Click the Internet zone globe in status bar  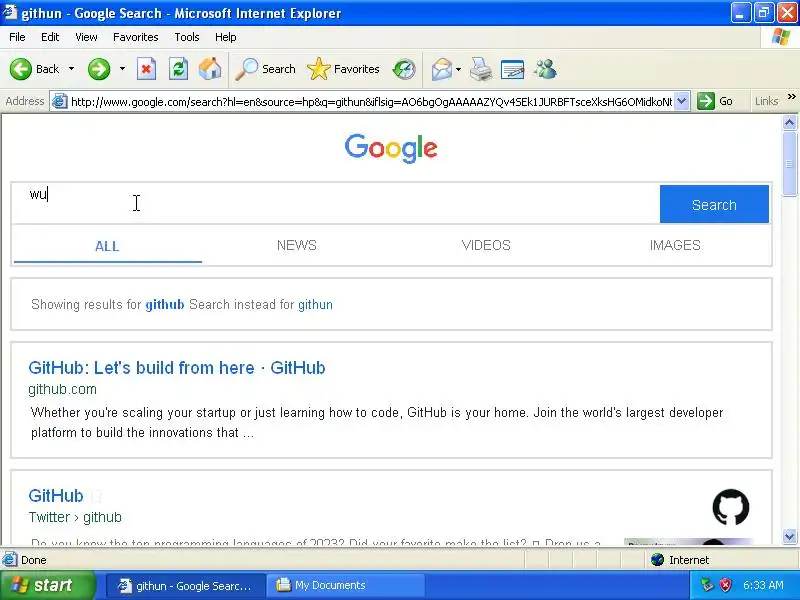(658, 560)
